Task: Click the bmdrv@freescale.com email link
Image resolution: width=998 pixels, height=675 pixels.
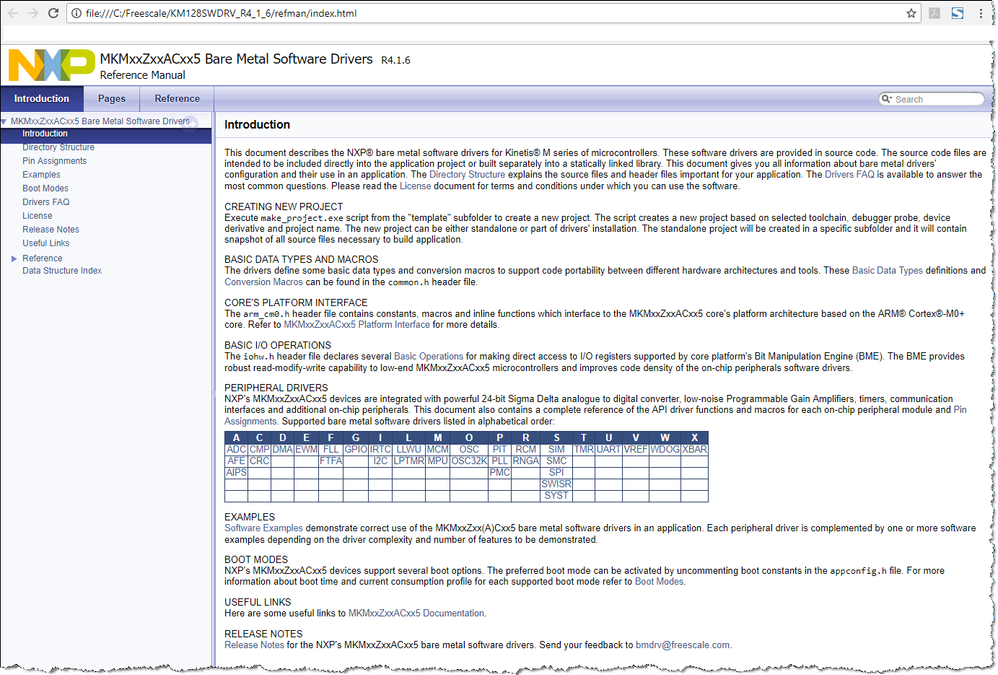Action: 683,646
